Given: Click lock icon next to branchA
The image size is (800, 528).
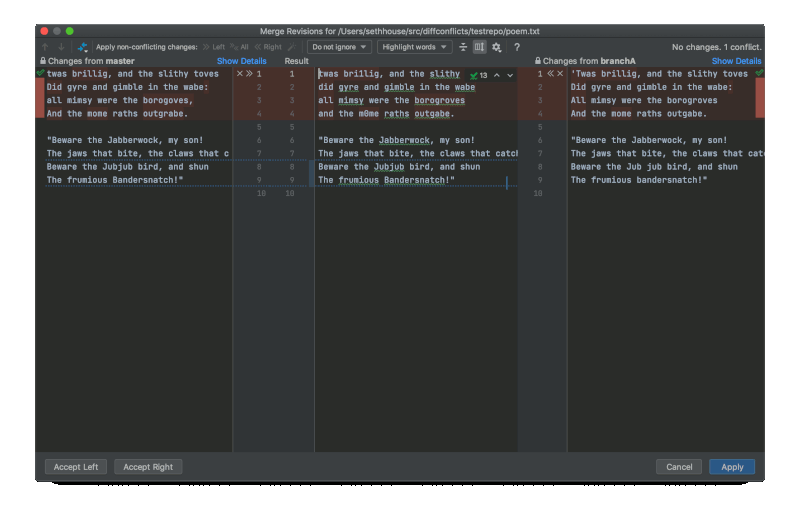Looking at the screenshot, I should coord(538,61).
